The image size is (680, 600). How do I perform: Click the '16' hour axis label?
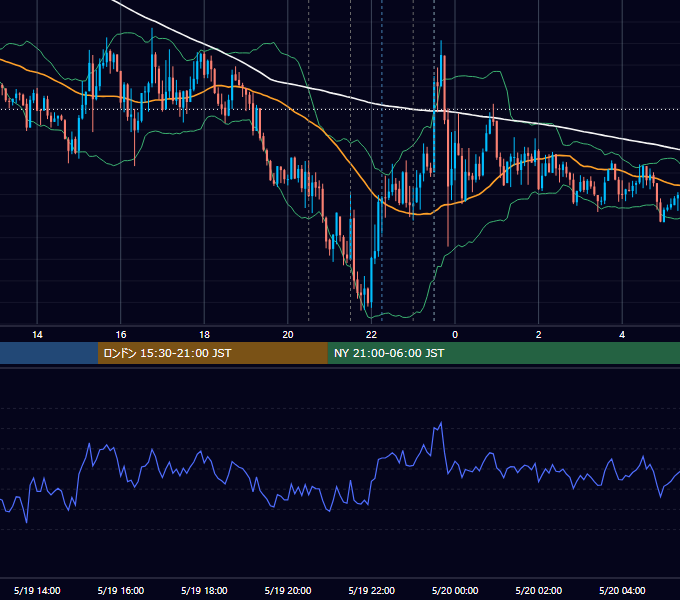coord(121,335)
